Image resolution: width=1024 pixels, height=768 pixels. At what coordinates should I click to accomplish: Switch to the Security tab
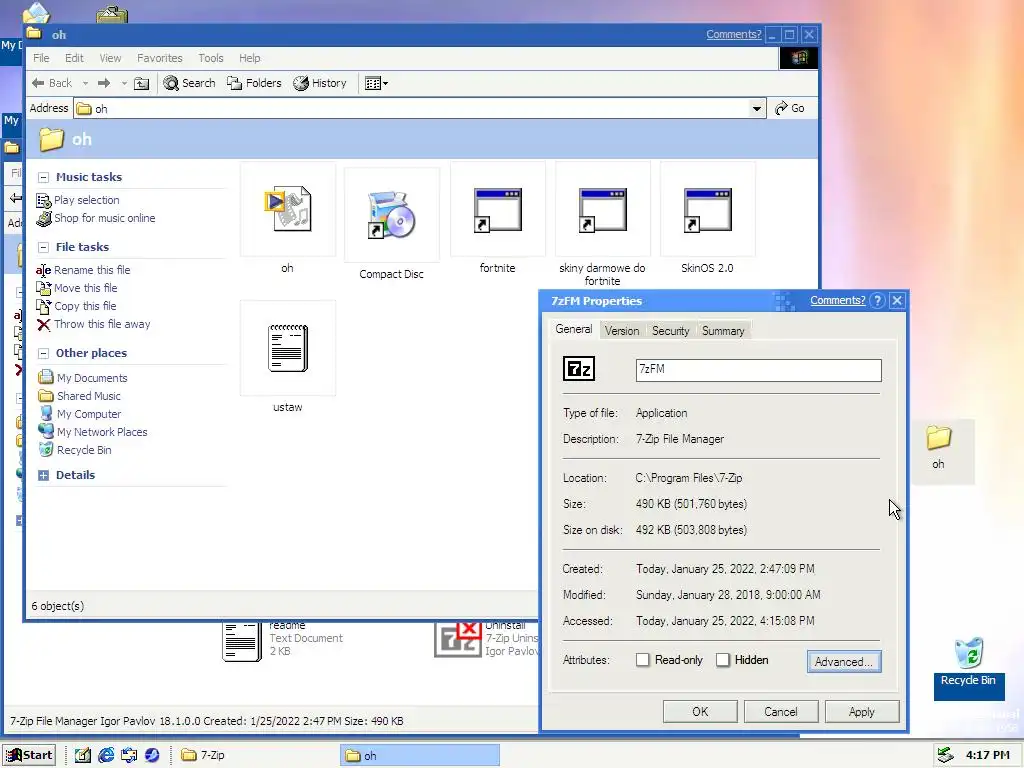click(x=670, y=331)
